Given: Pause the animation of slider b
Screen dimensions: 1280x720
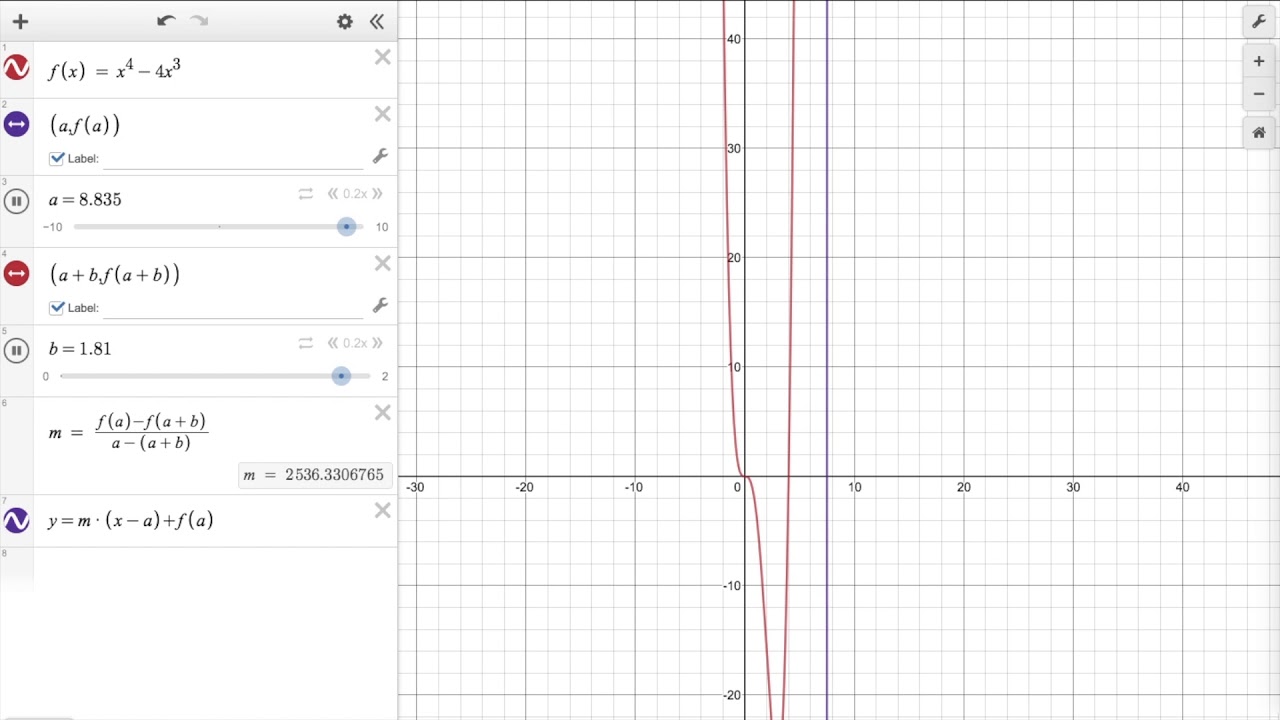Looking at the screenshot, I should click(x=16, y=350).
